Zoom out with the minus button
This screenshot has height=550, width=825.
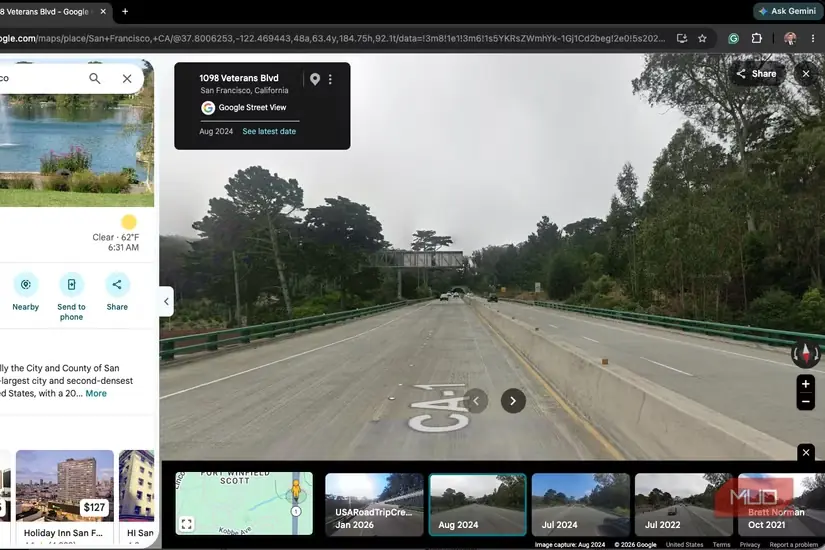(x=806, y=402)
